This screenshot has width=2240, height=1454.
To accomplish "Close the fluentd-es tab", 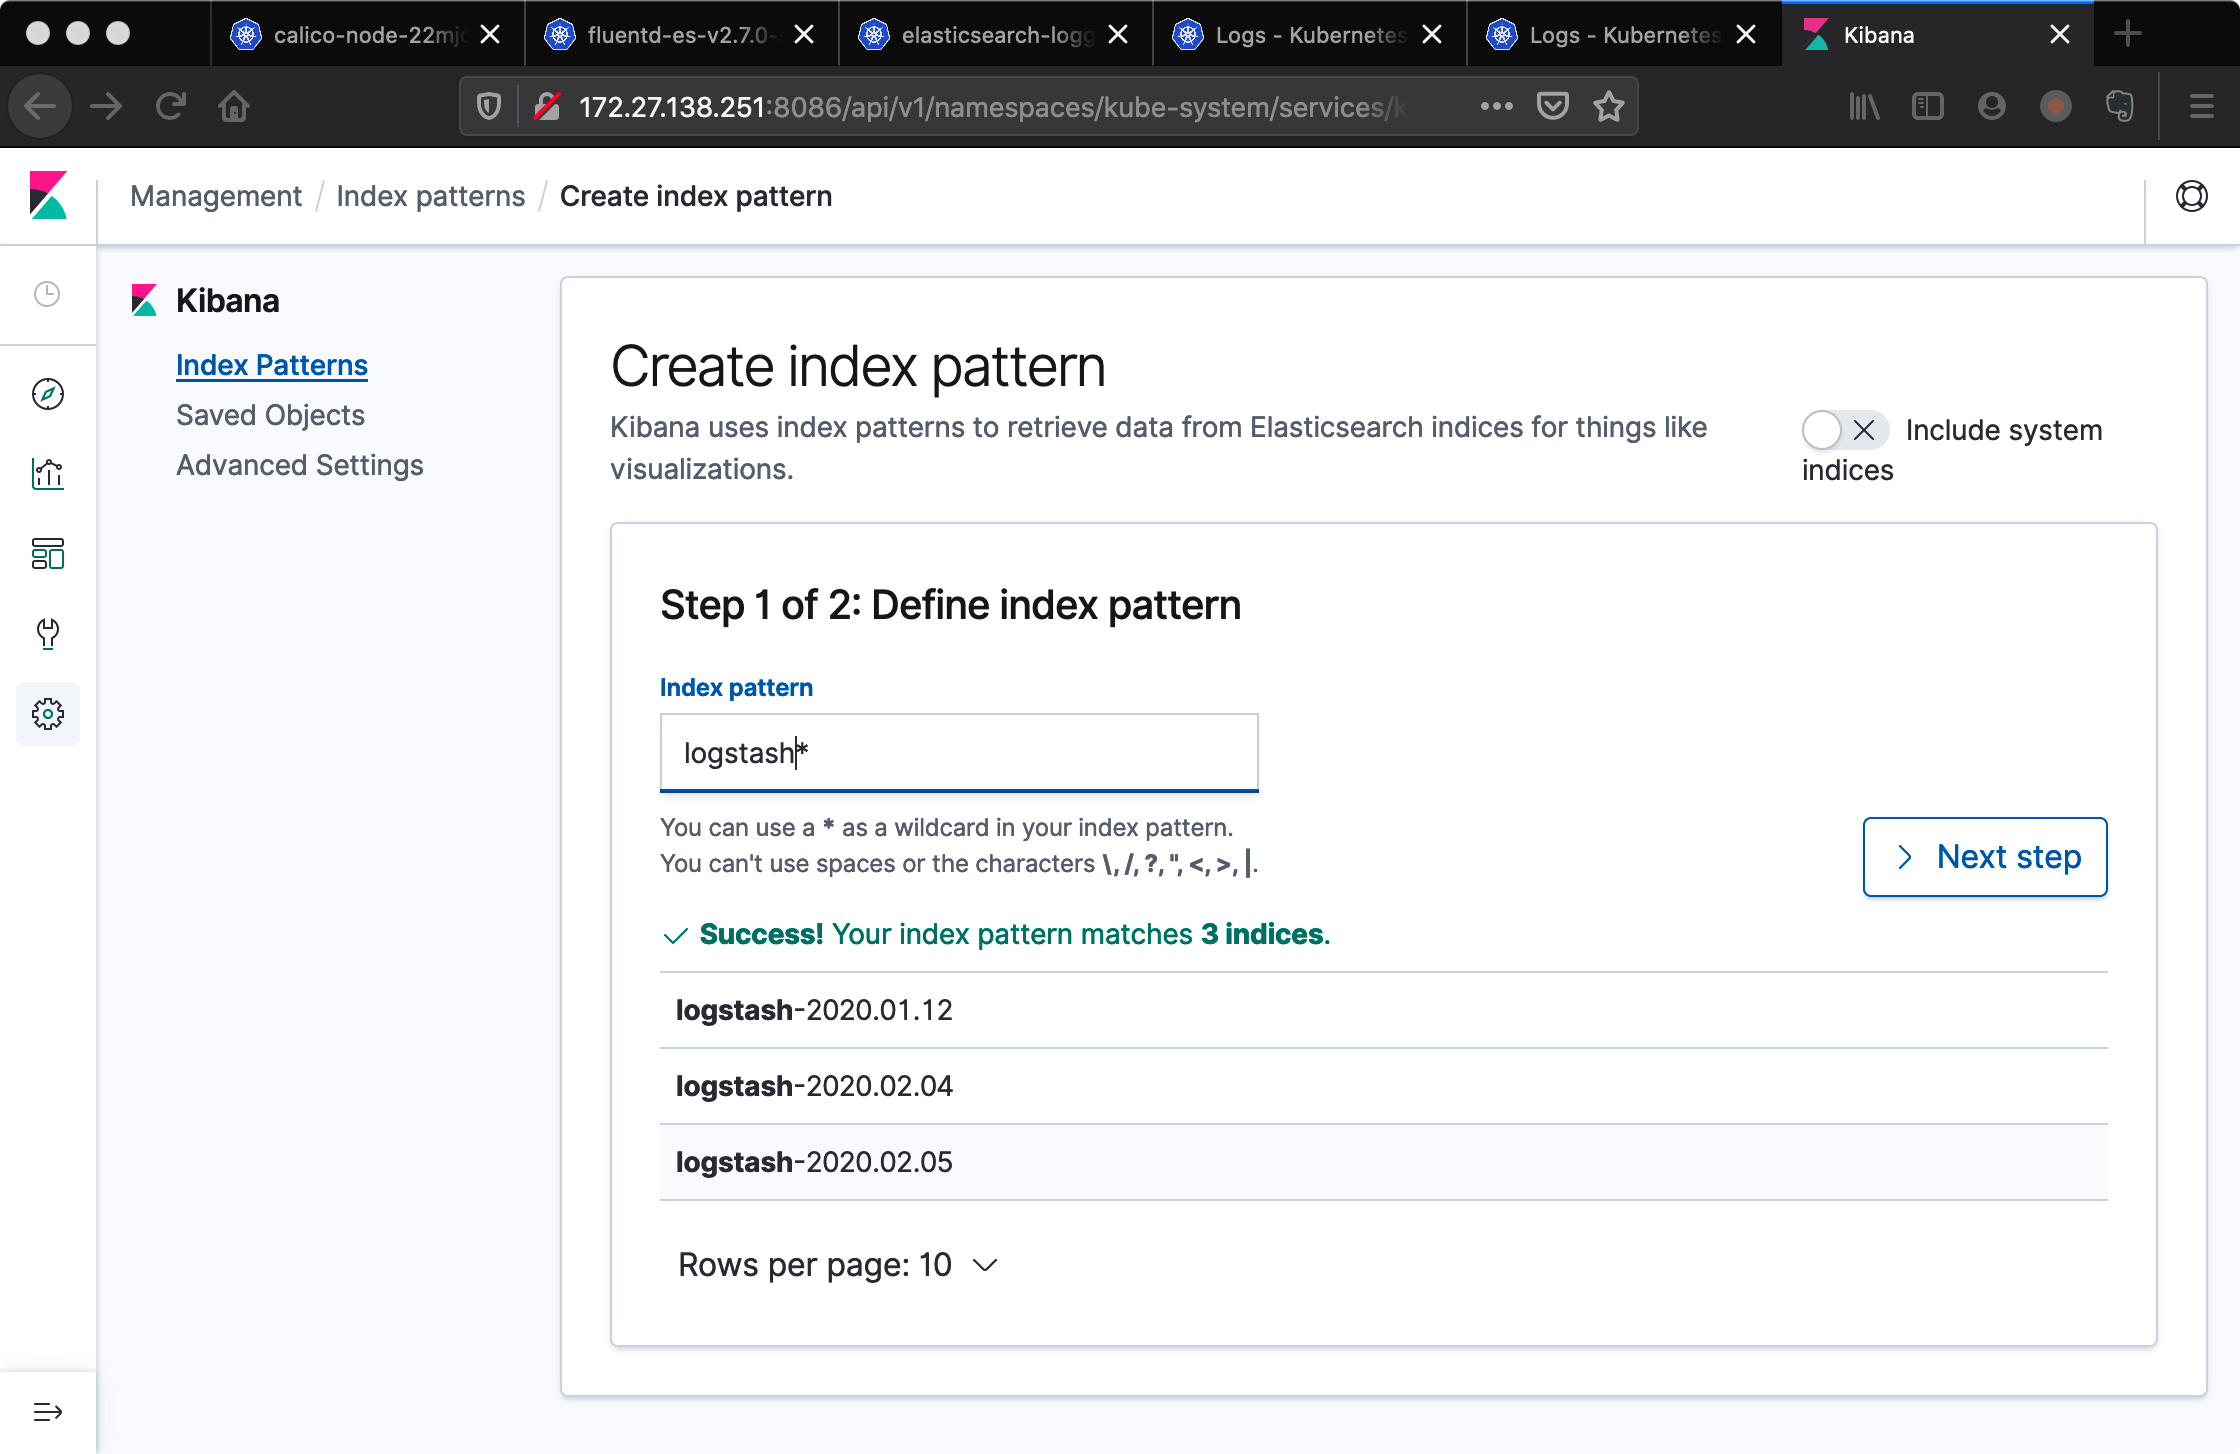I will (804, 34).
